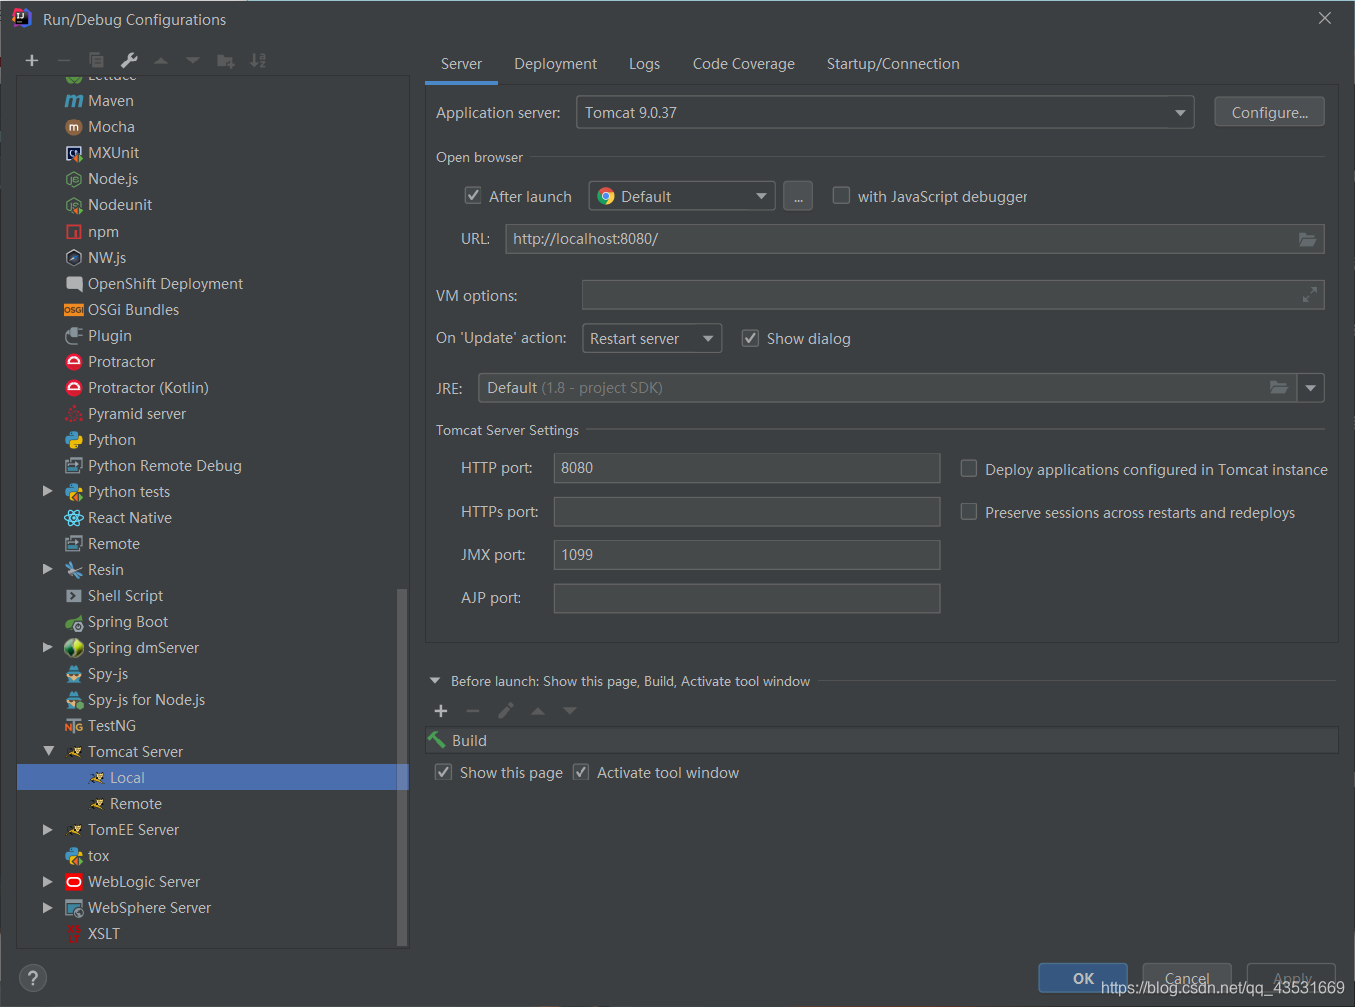Switch to the Startup/Connection tab
1355x1007 pixels.
(893, 64)
